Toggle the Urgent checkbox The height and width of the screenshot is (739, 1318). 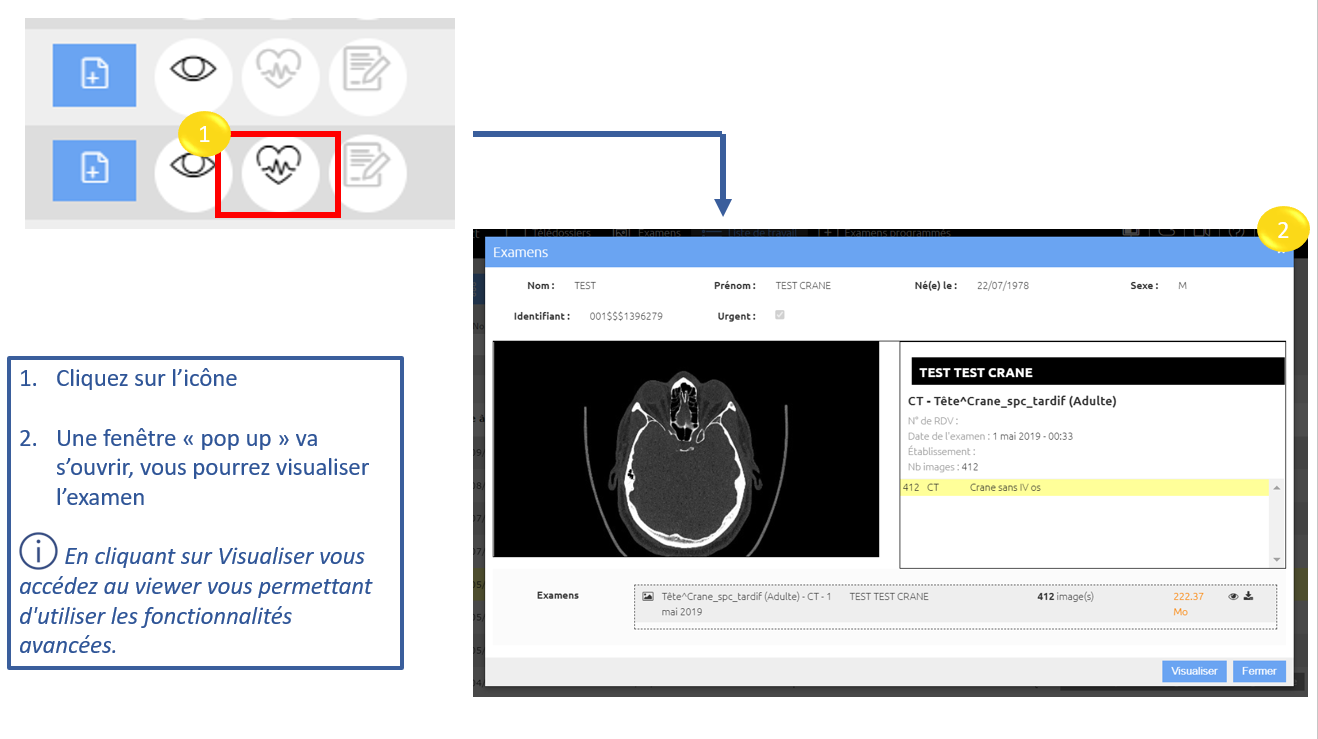coord(780,315)
